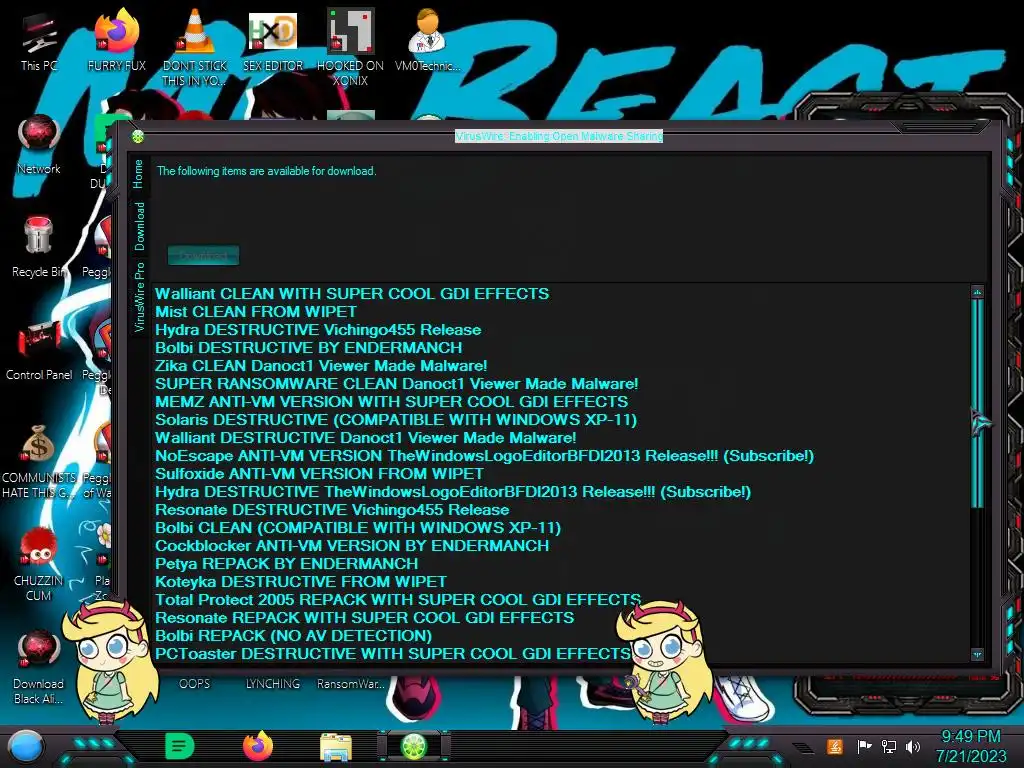The image size is (1024, 768).
Task: Launch Firefox from the taskbar
Action: click(x=258, y=746)
